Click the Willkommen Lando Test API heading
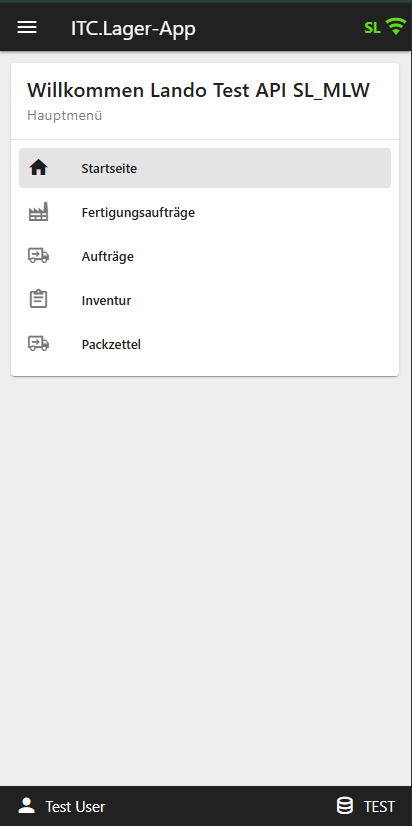The image size is (412, 826). [x=199, y=90]
